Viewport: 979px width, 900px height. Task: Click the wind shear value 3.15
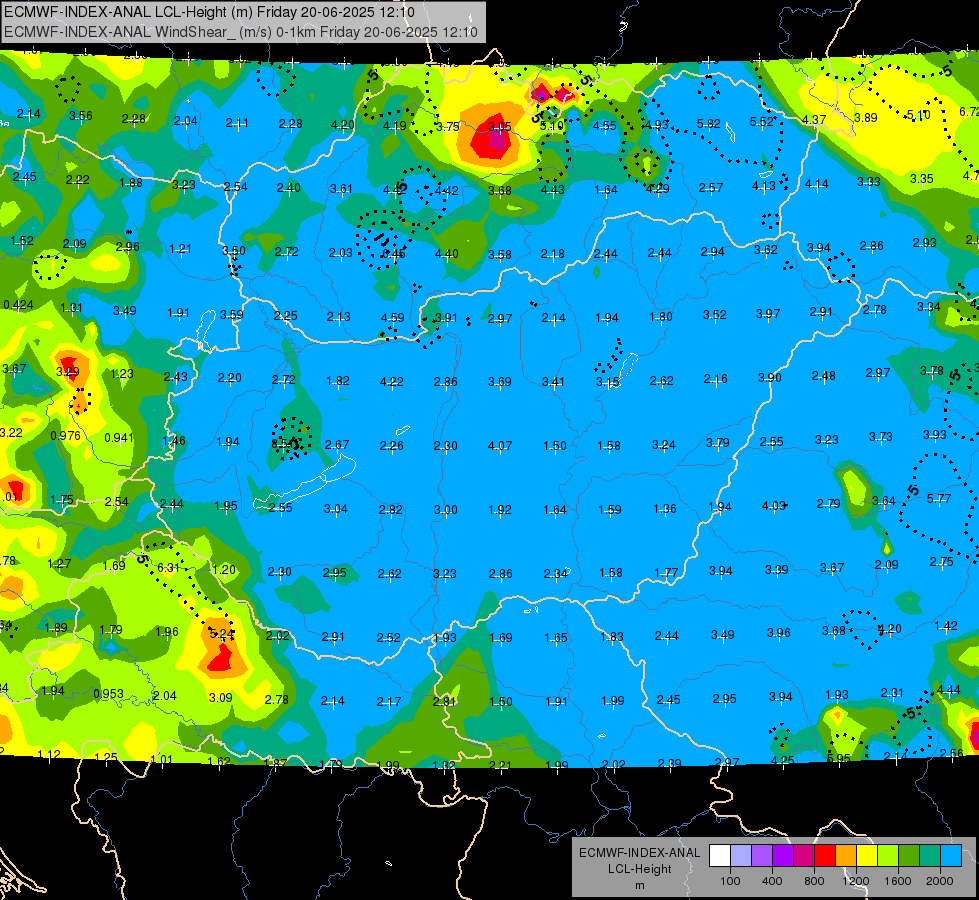tap(608, 382)
